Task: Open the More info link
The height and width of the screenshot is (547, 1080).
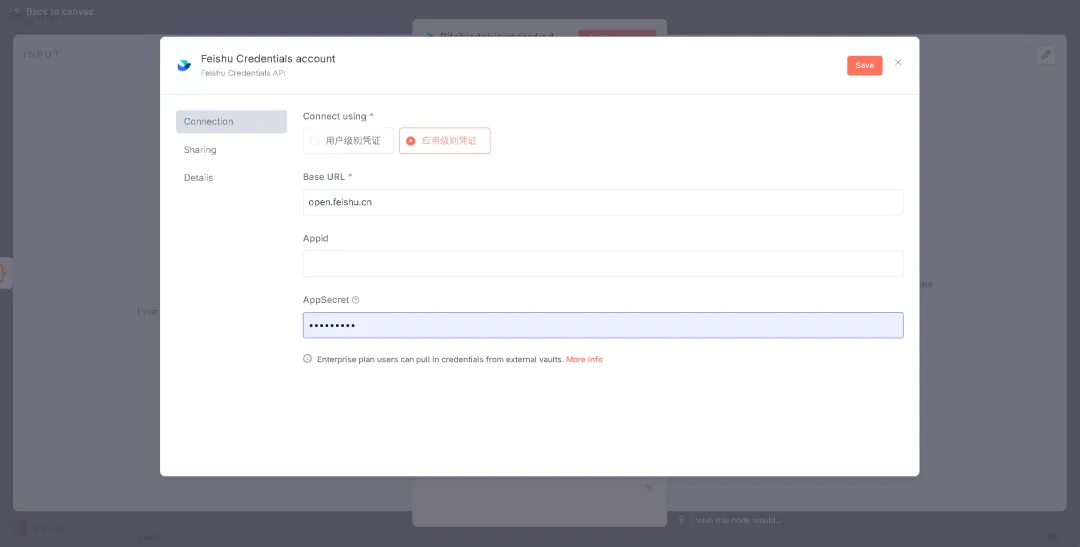Action: 584,360
